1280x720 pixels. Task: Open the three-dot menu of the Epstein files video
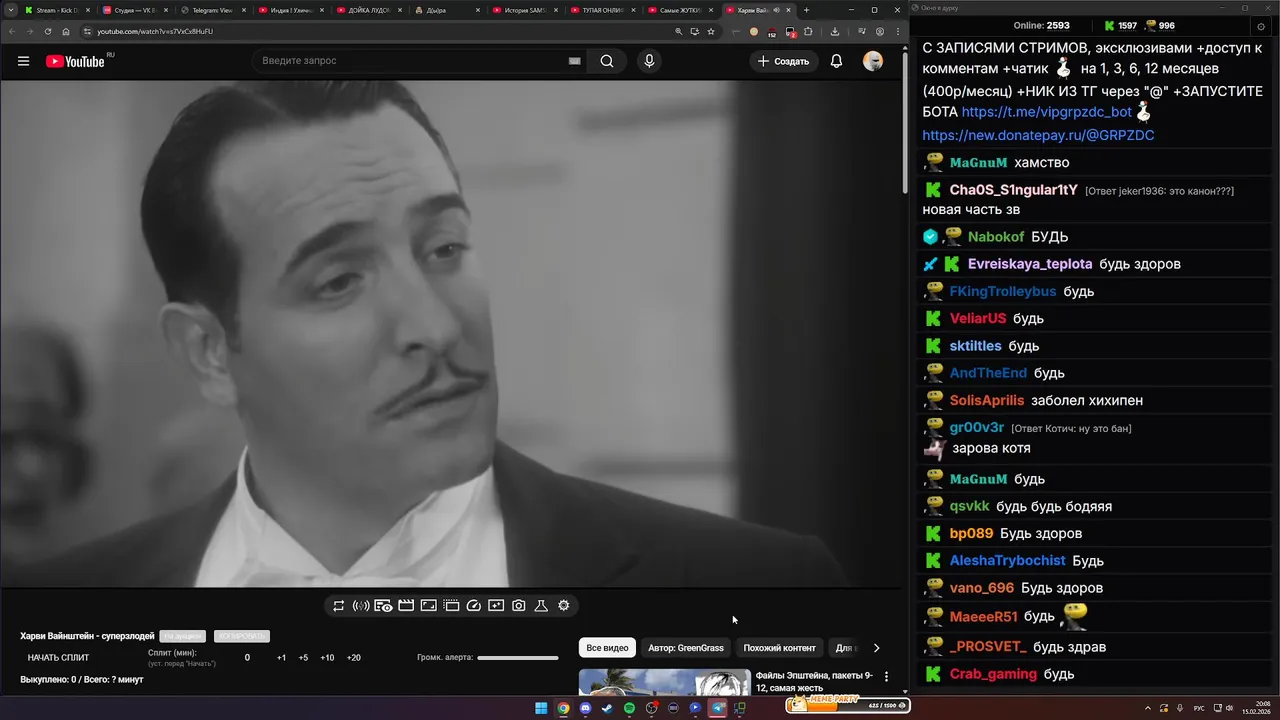886,677
